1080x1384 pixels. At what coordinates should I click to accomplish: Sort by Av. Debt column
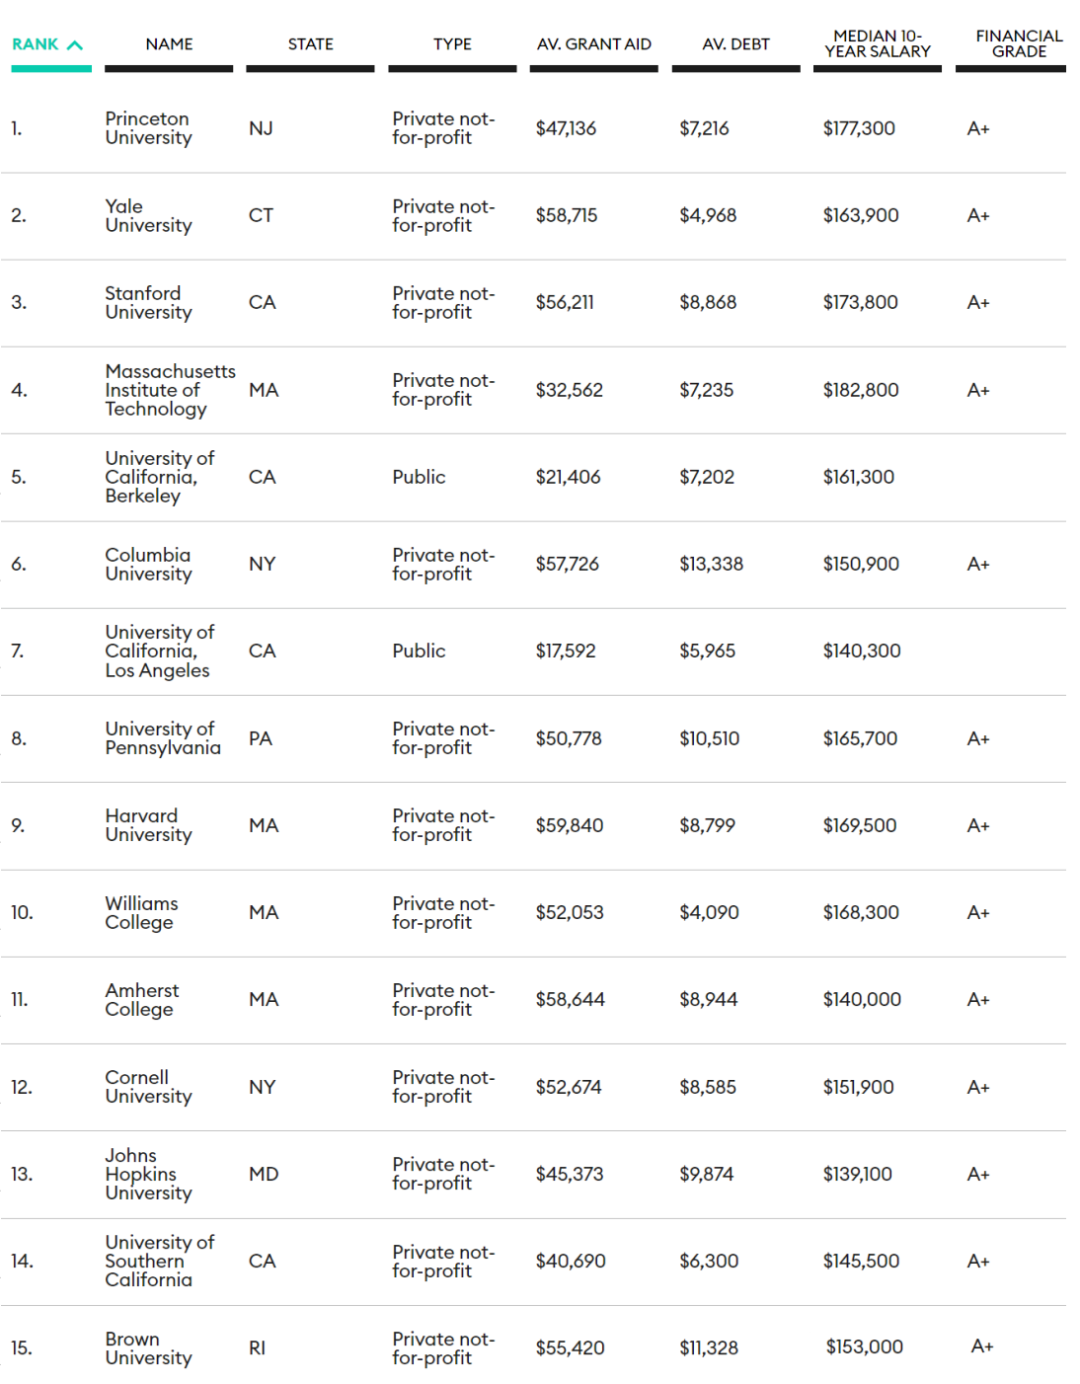tap(736, 44)
